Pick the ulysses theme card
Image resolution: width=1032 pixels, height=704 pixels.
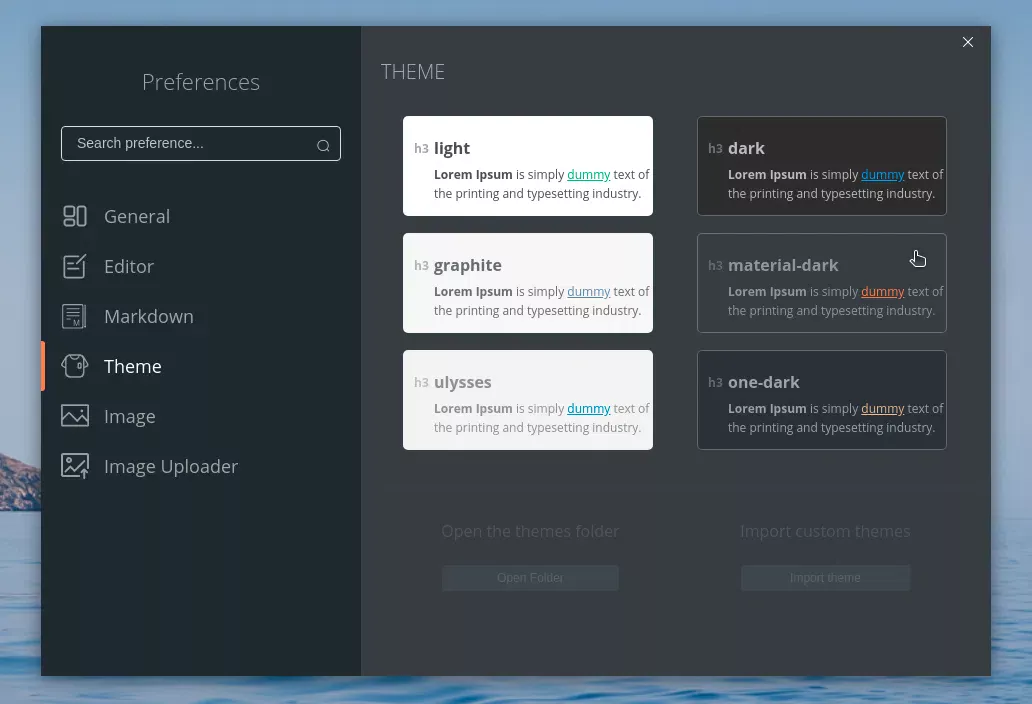528,400
